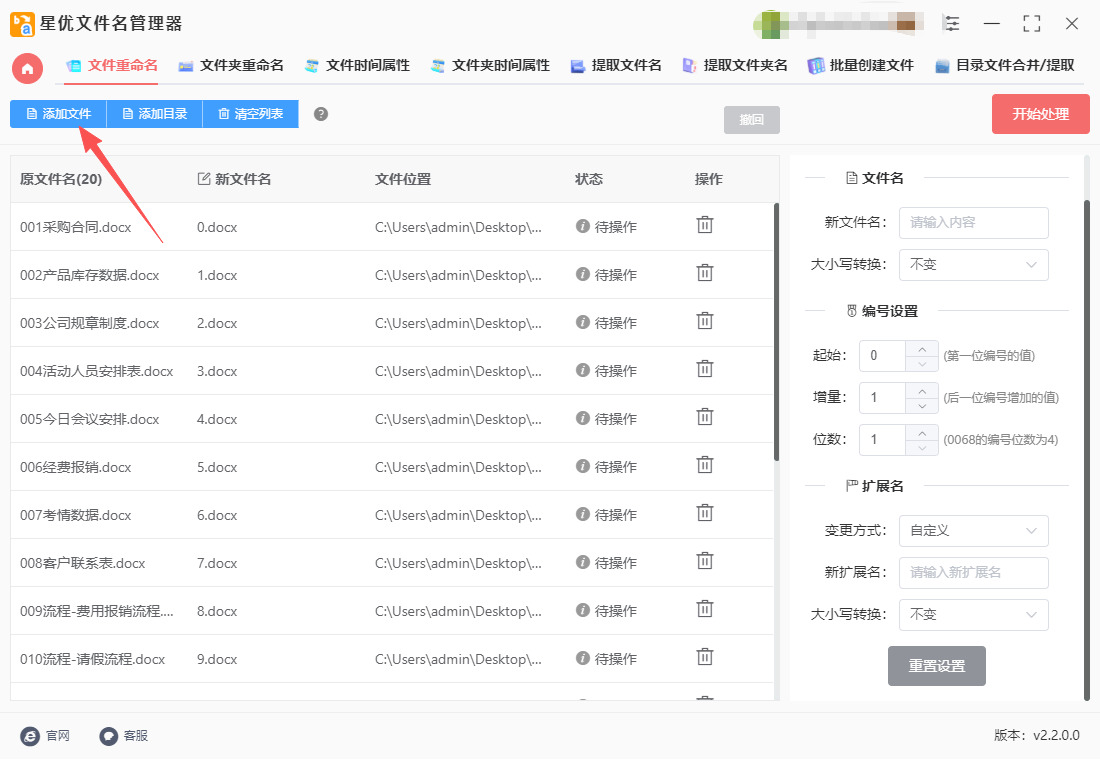Go to 提取文件名 tab

[616, 65]
